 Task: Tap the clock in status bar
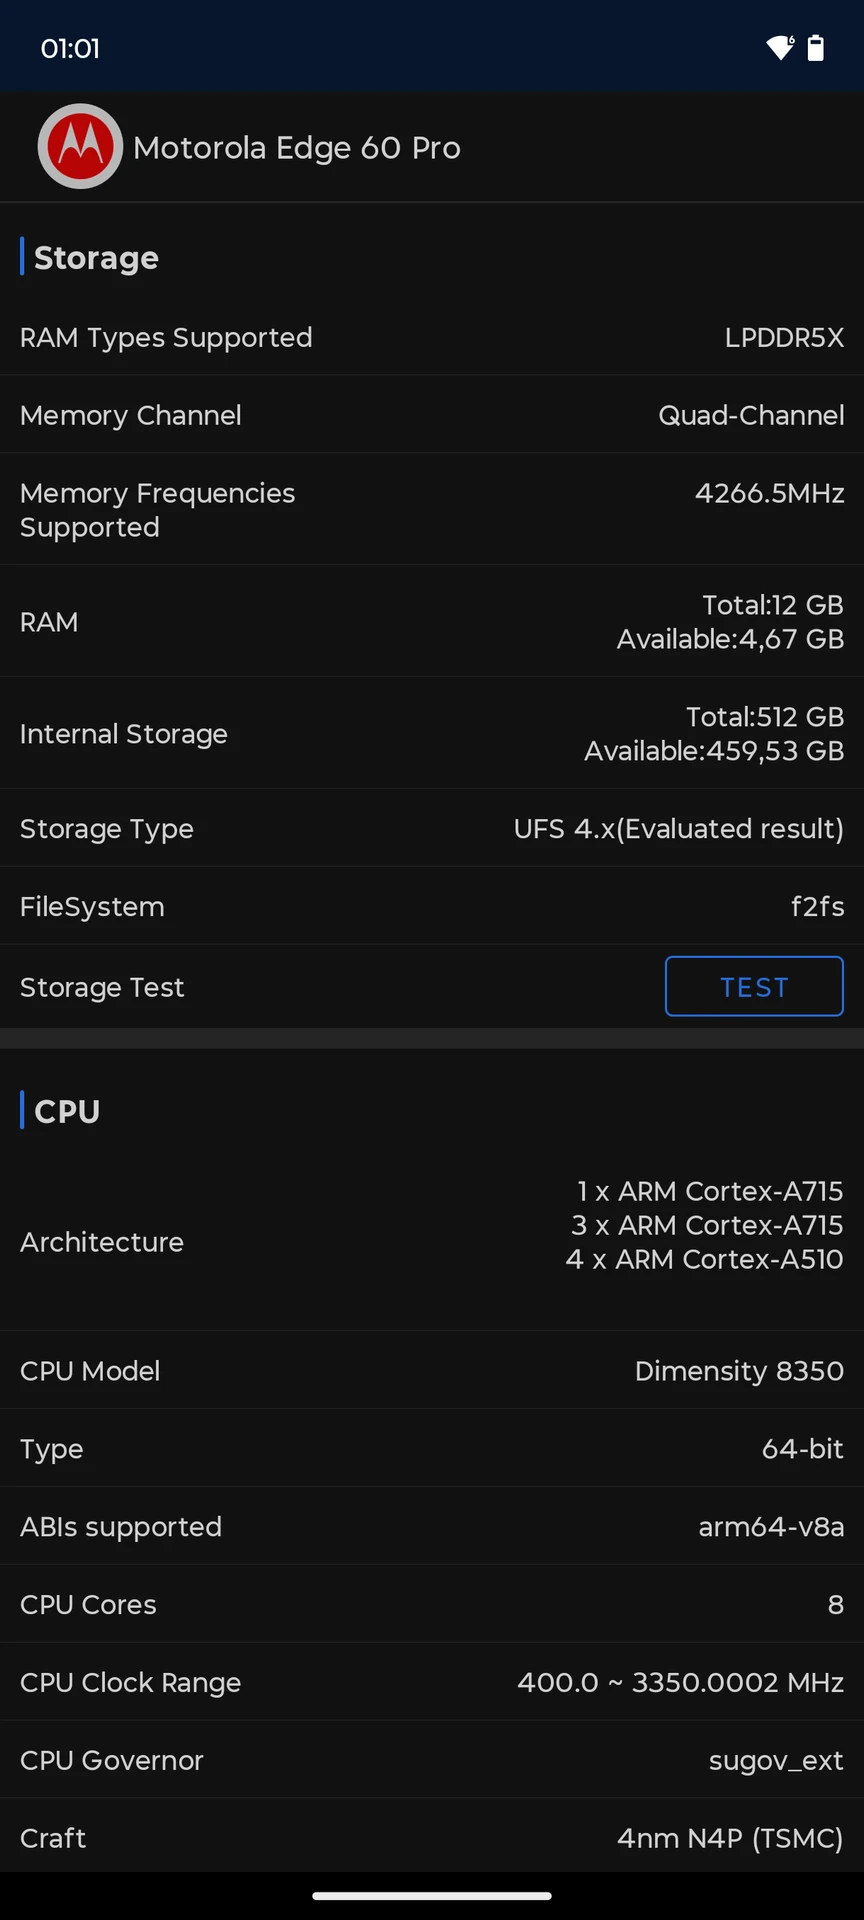pyautogui.click(x=70, y=48)
